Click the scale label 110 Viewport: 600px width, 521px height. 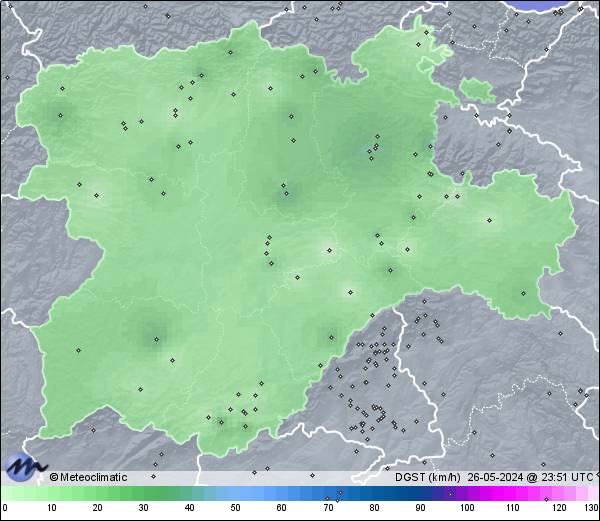513,508
